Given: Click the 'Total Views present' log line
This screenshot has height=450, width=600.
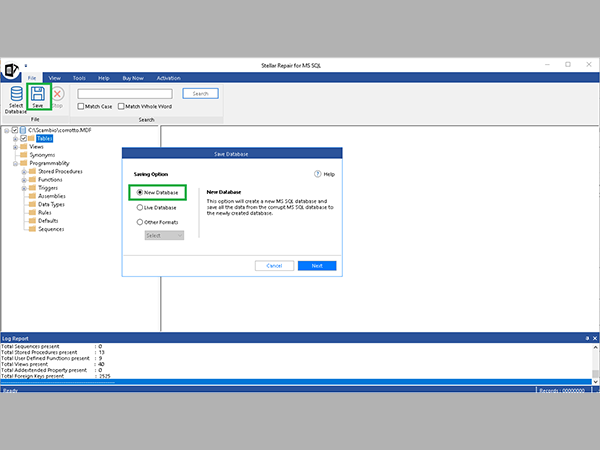Looking at the screenshot, I should [52, 364].
